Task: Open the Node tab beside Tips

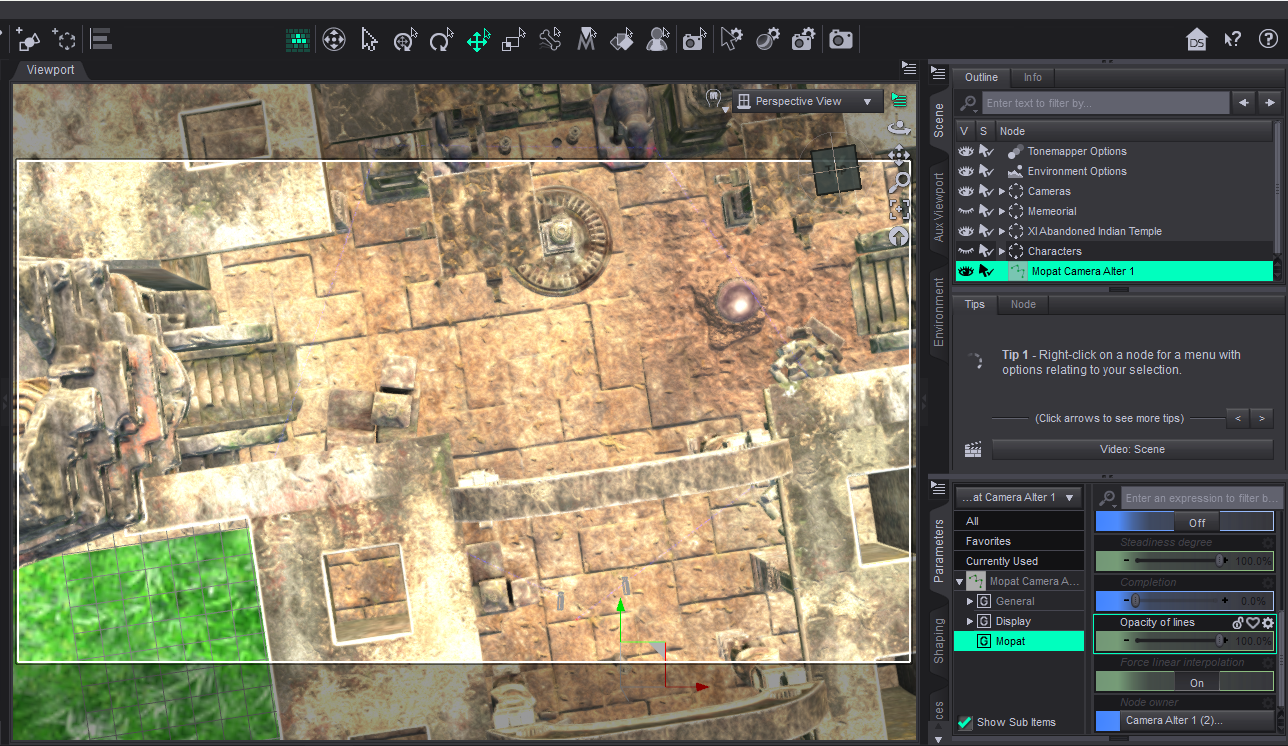Action: (1022, 304)
